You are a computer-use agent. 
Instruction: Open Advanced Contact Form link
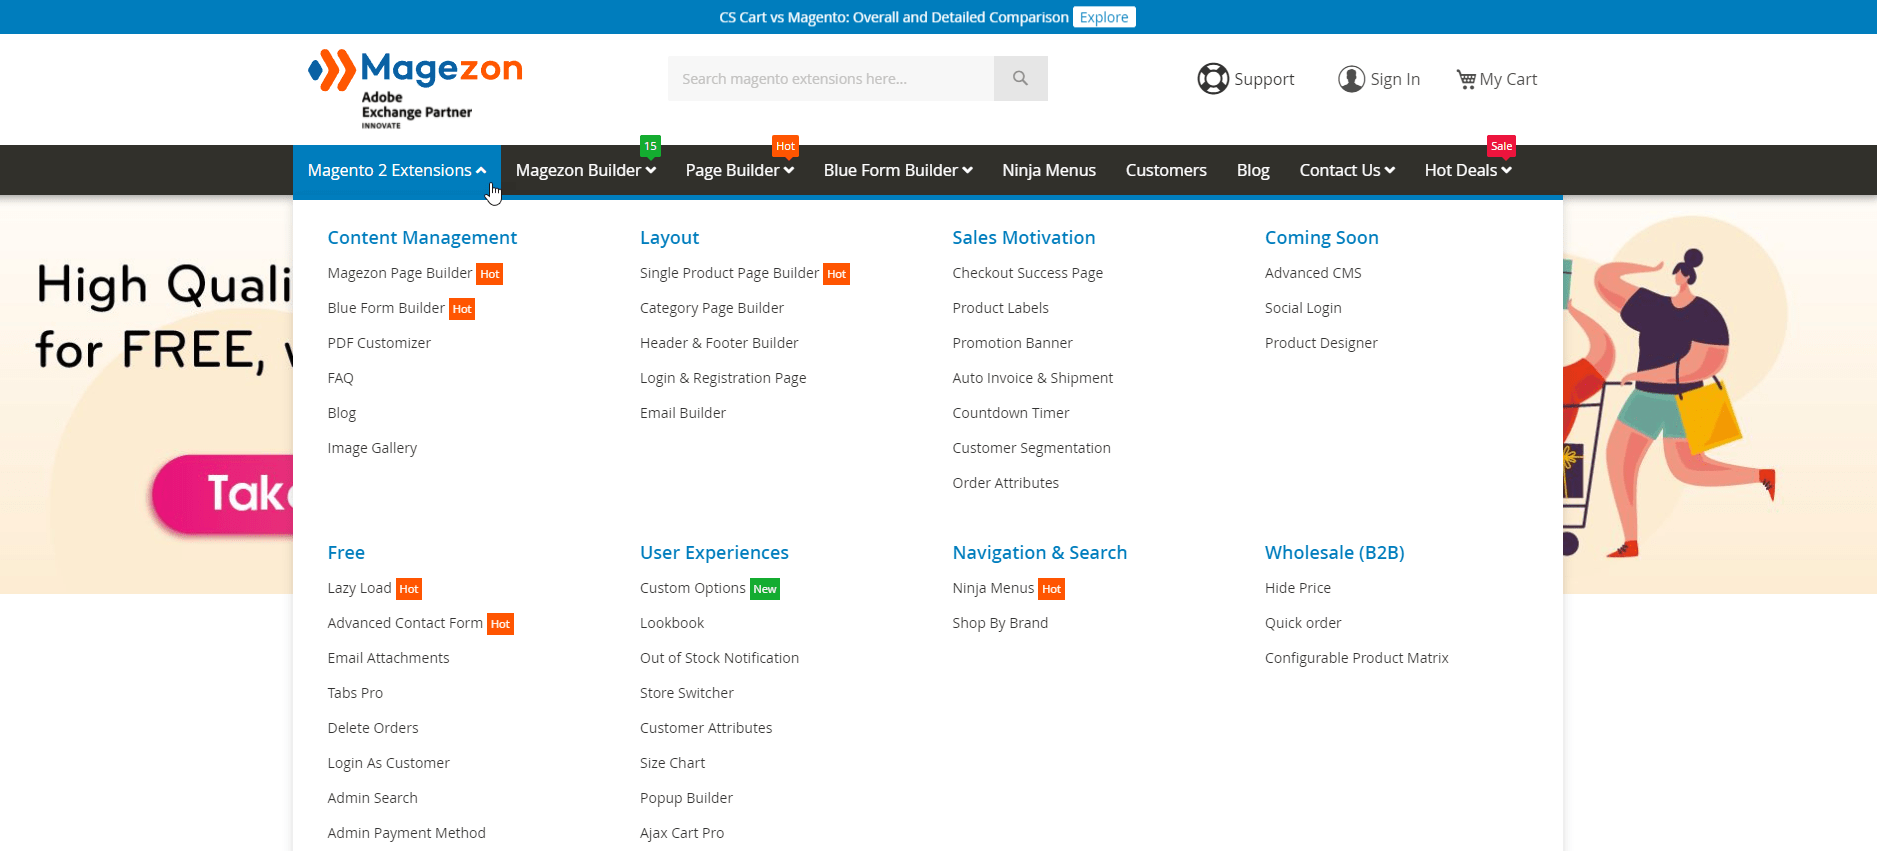pyautogui.click(x=405, y=623)
